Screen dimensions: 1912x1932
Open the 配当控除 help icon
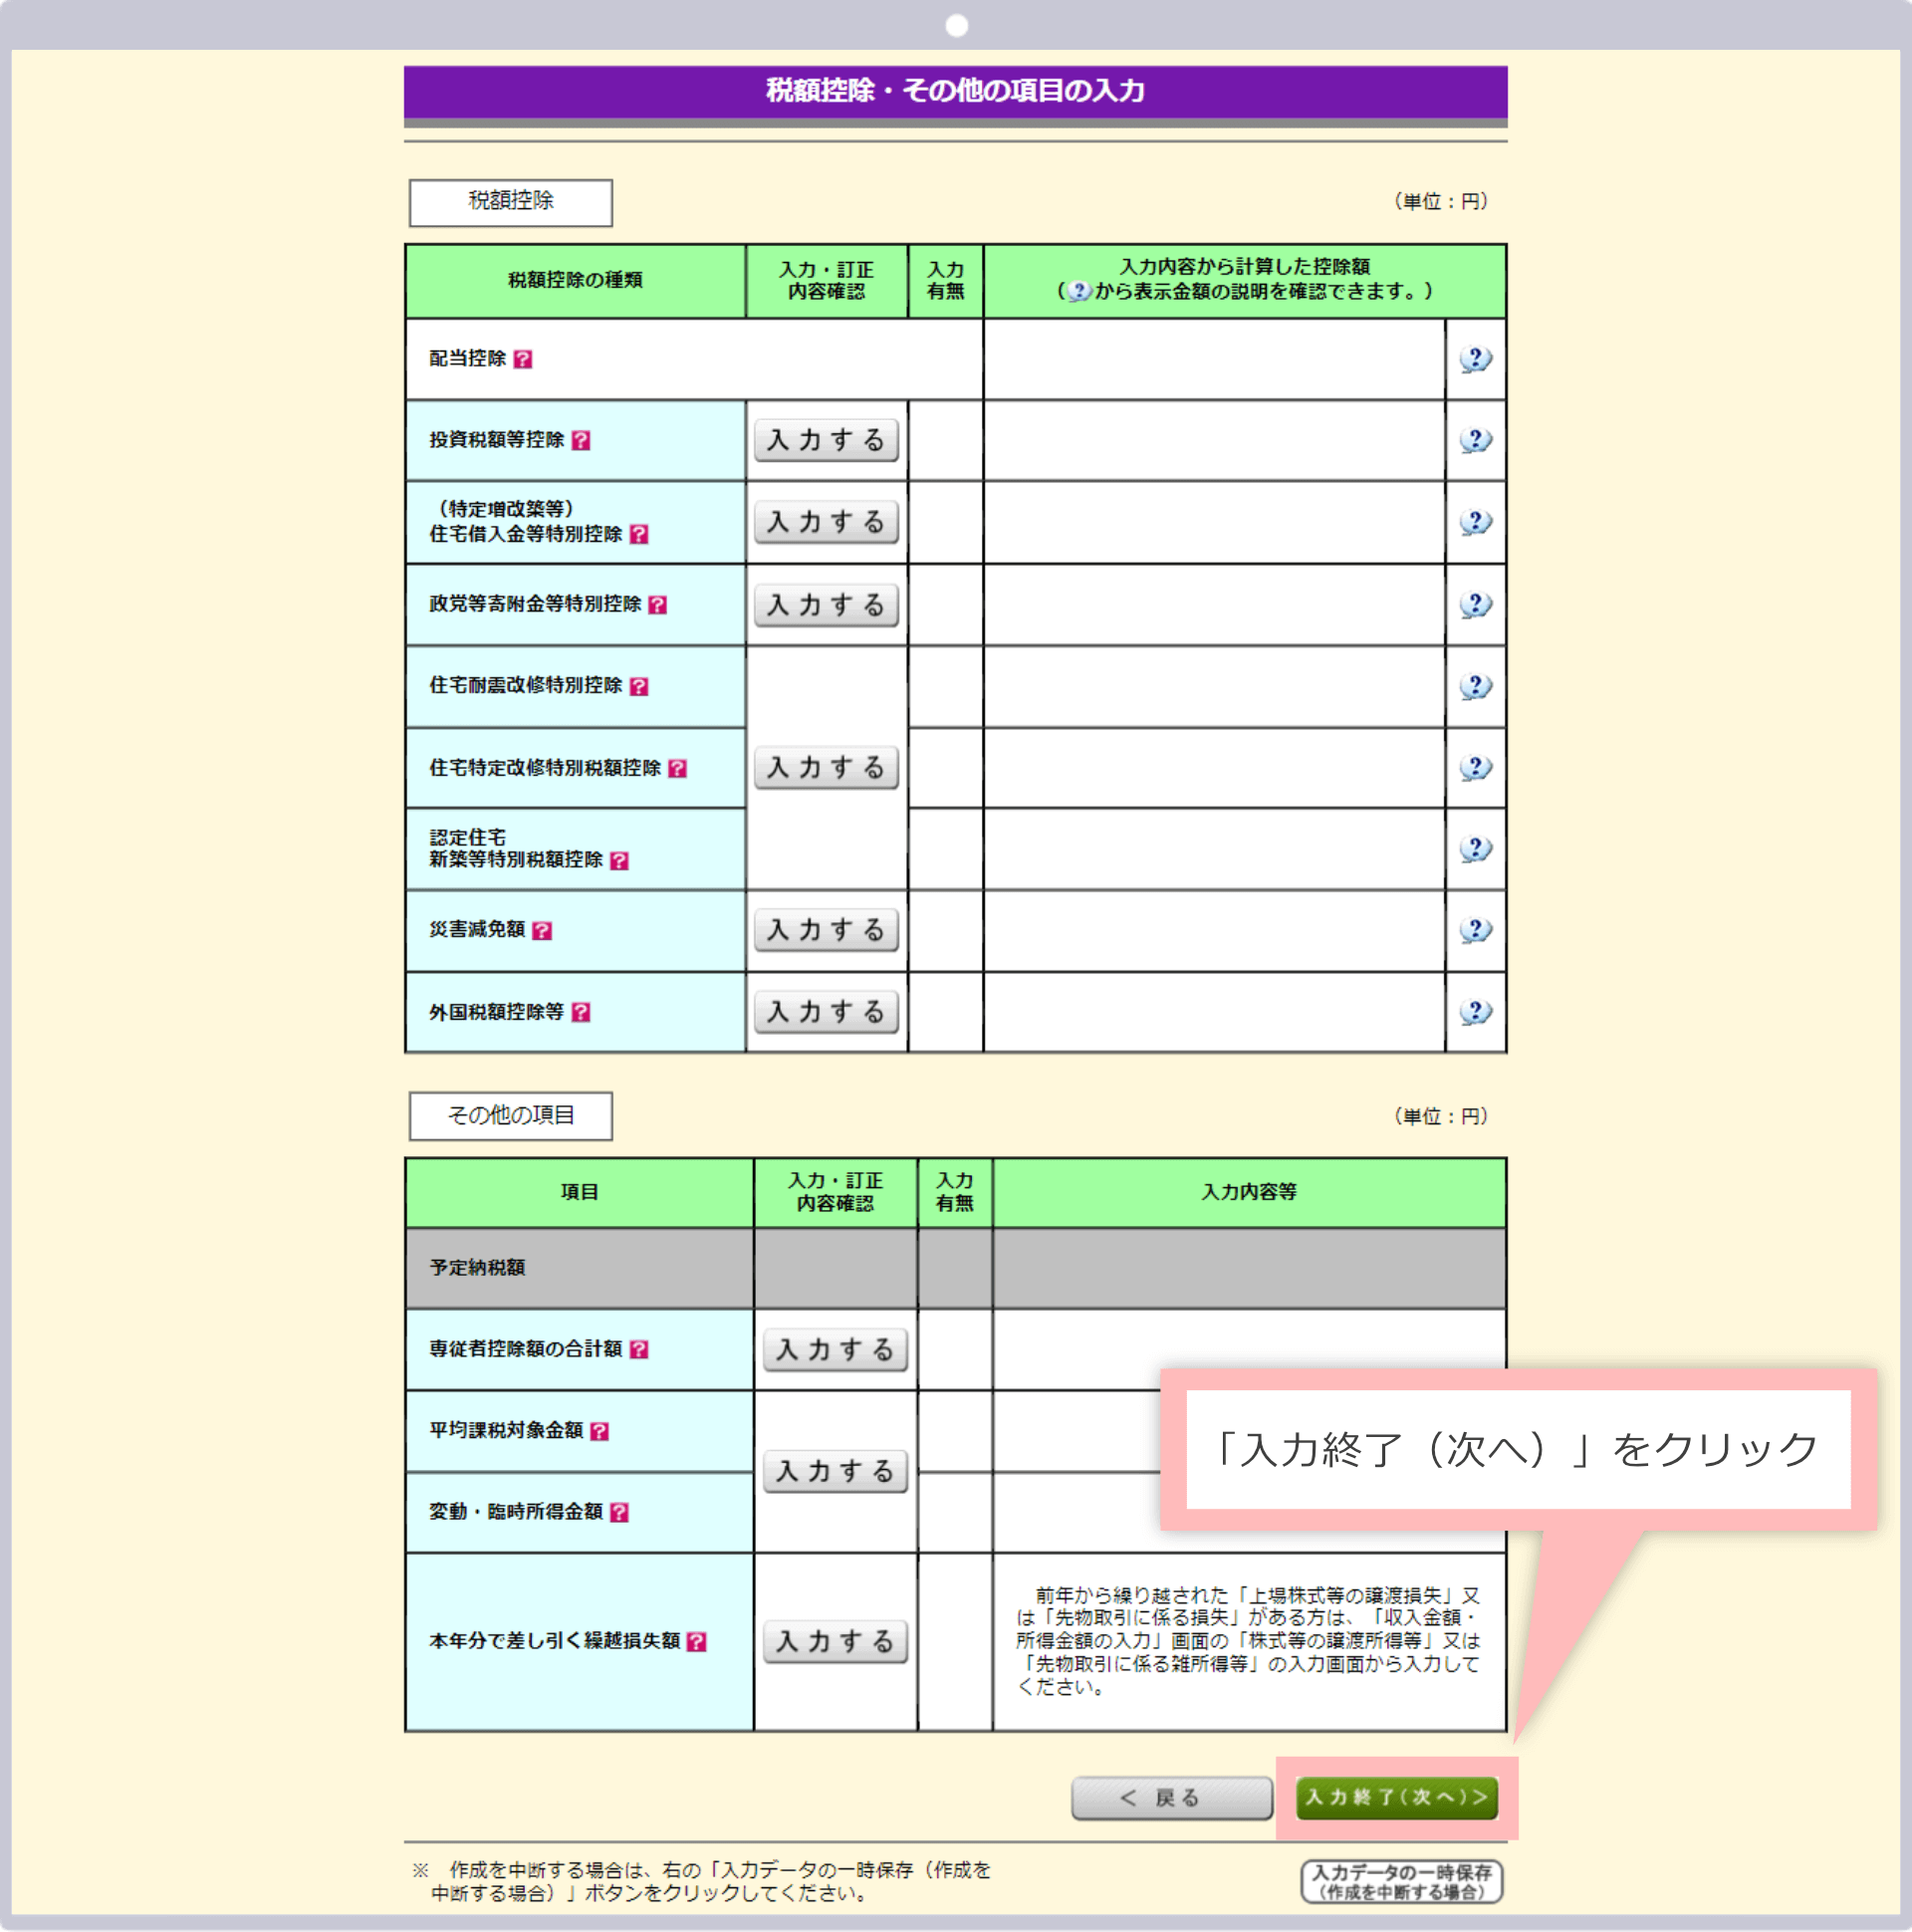click(525, 360)
